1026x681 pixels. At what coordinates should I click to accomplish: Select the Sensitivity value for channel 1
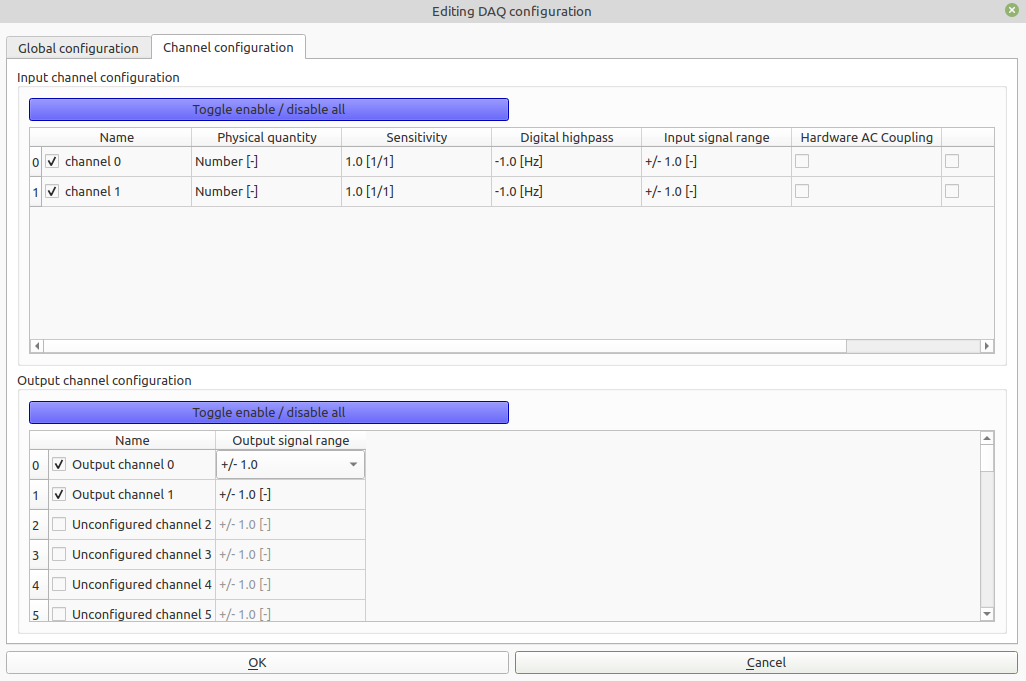click(416, 192)
